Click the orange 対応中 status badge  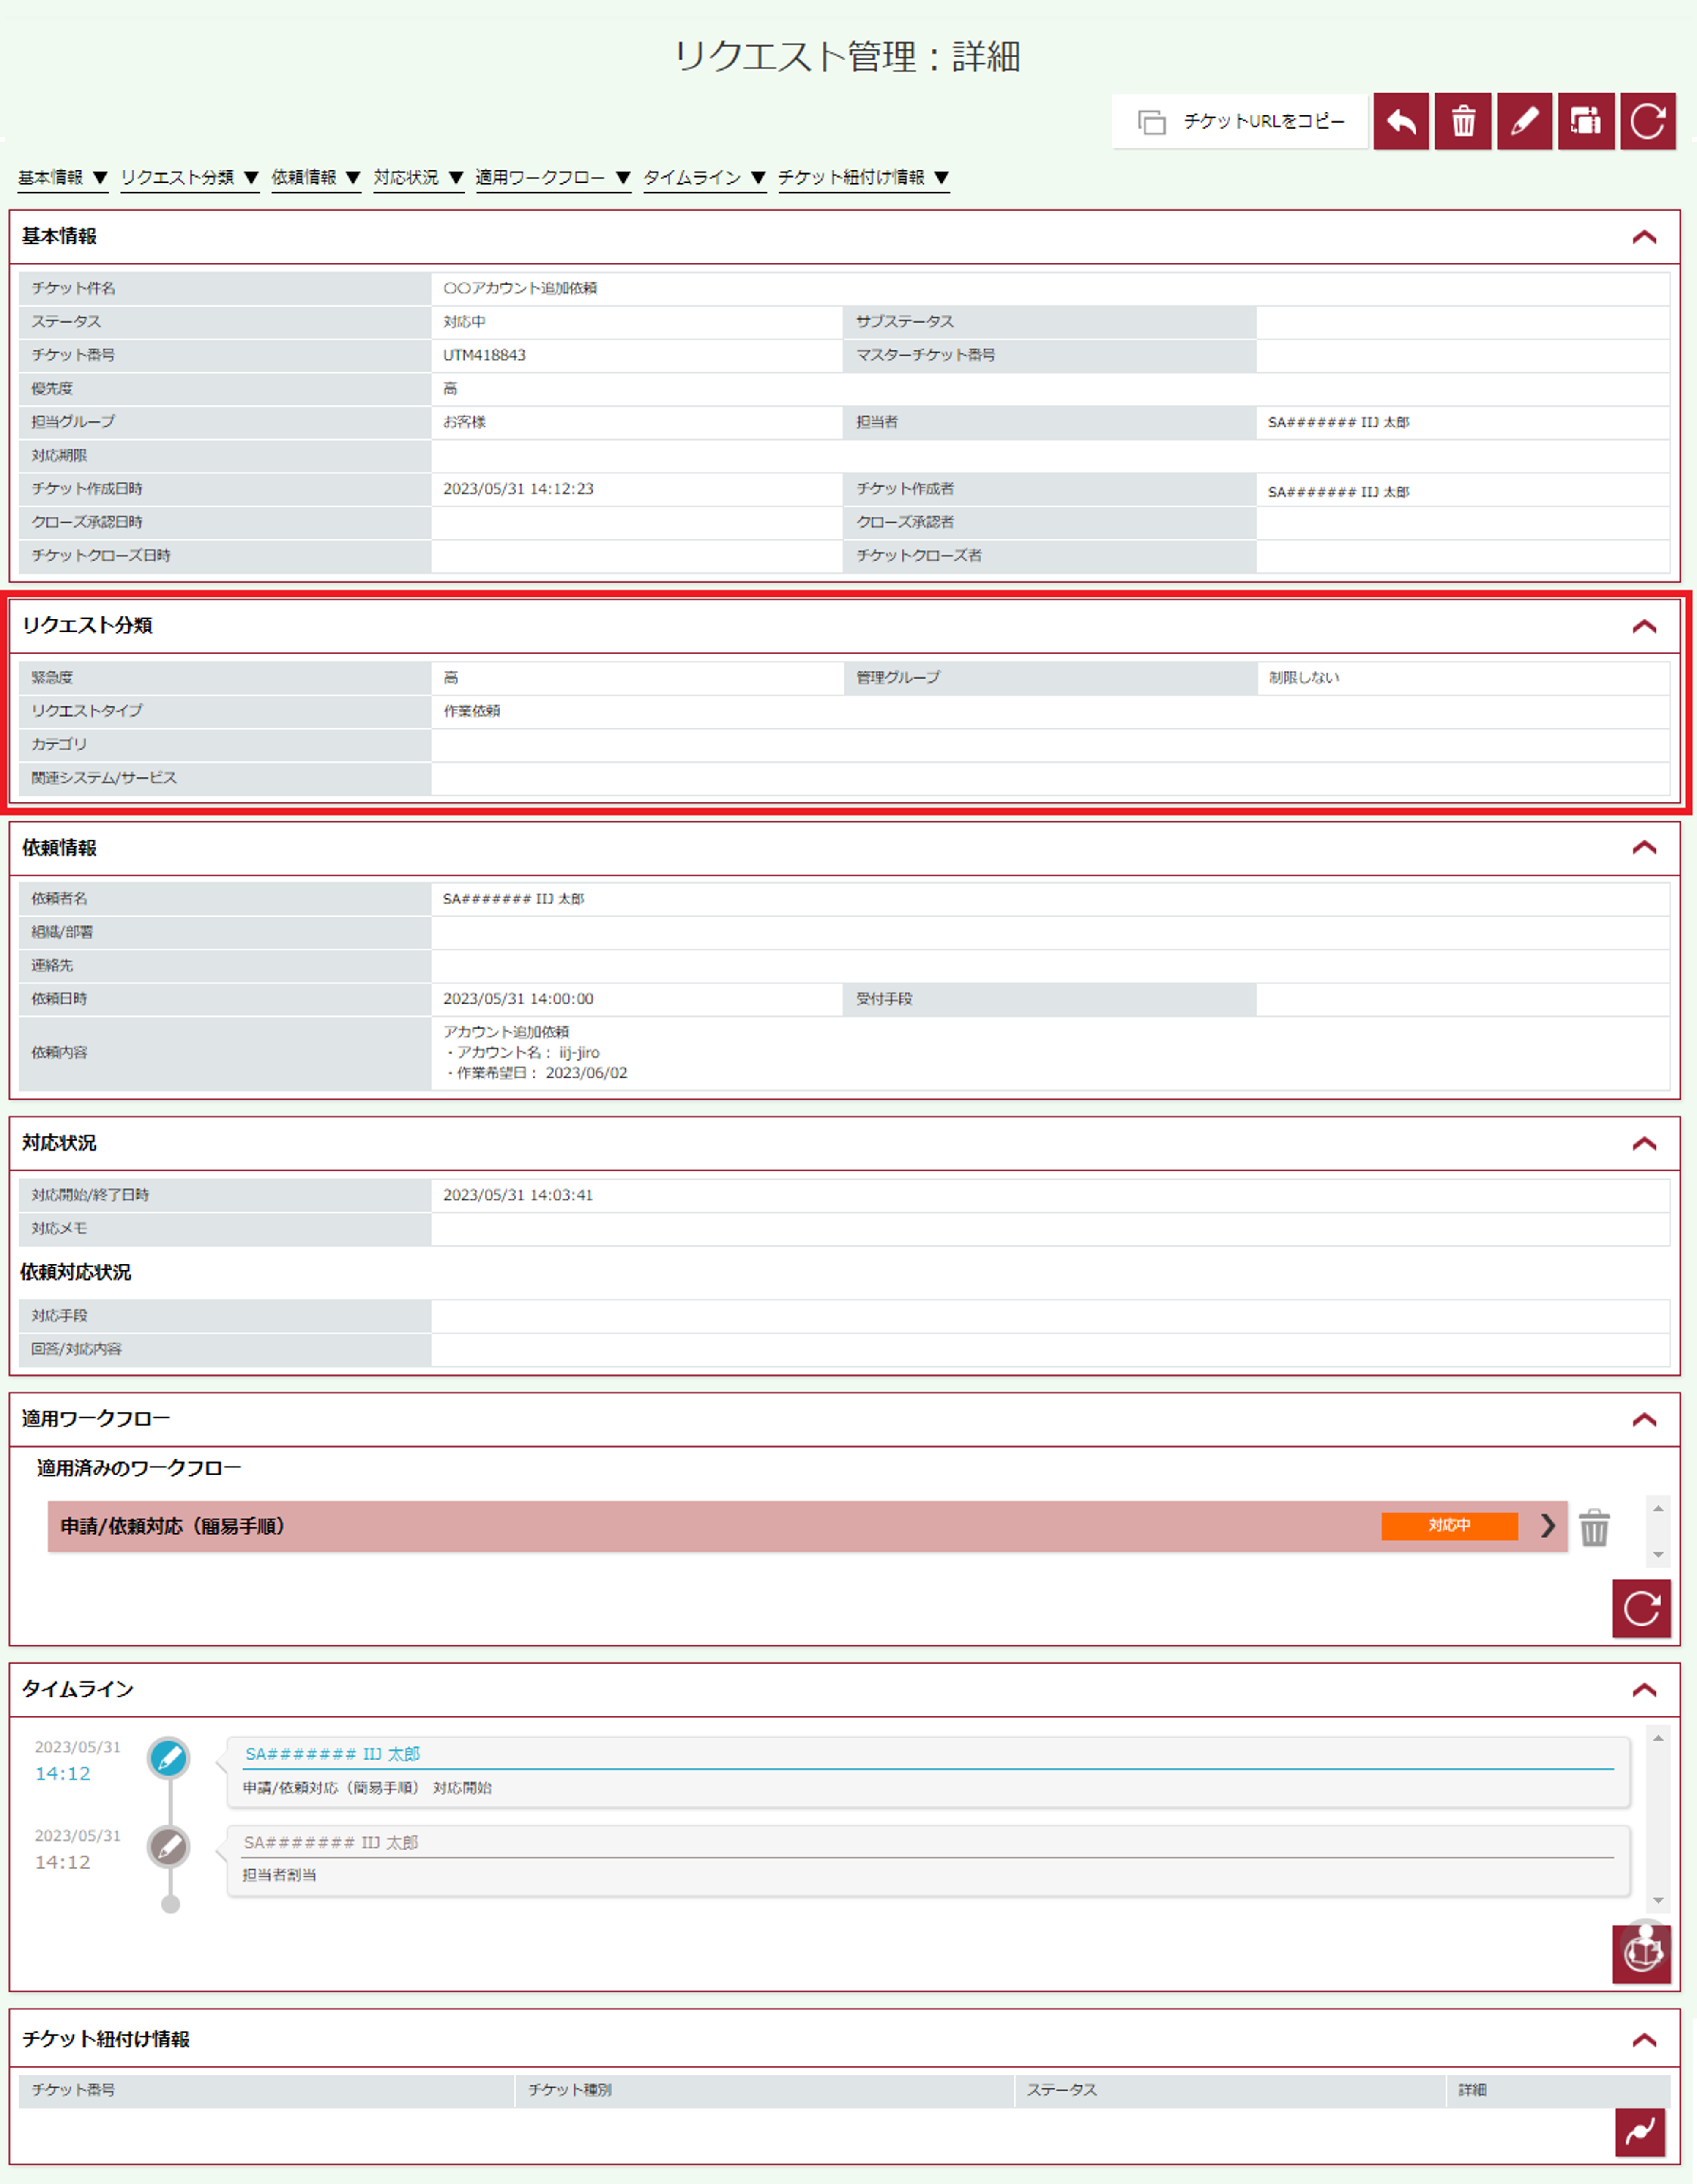pyautogui.click(x=1449, y=1526)
